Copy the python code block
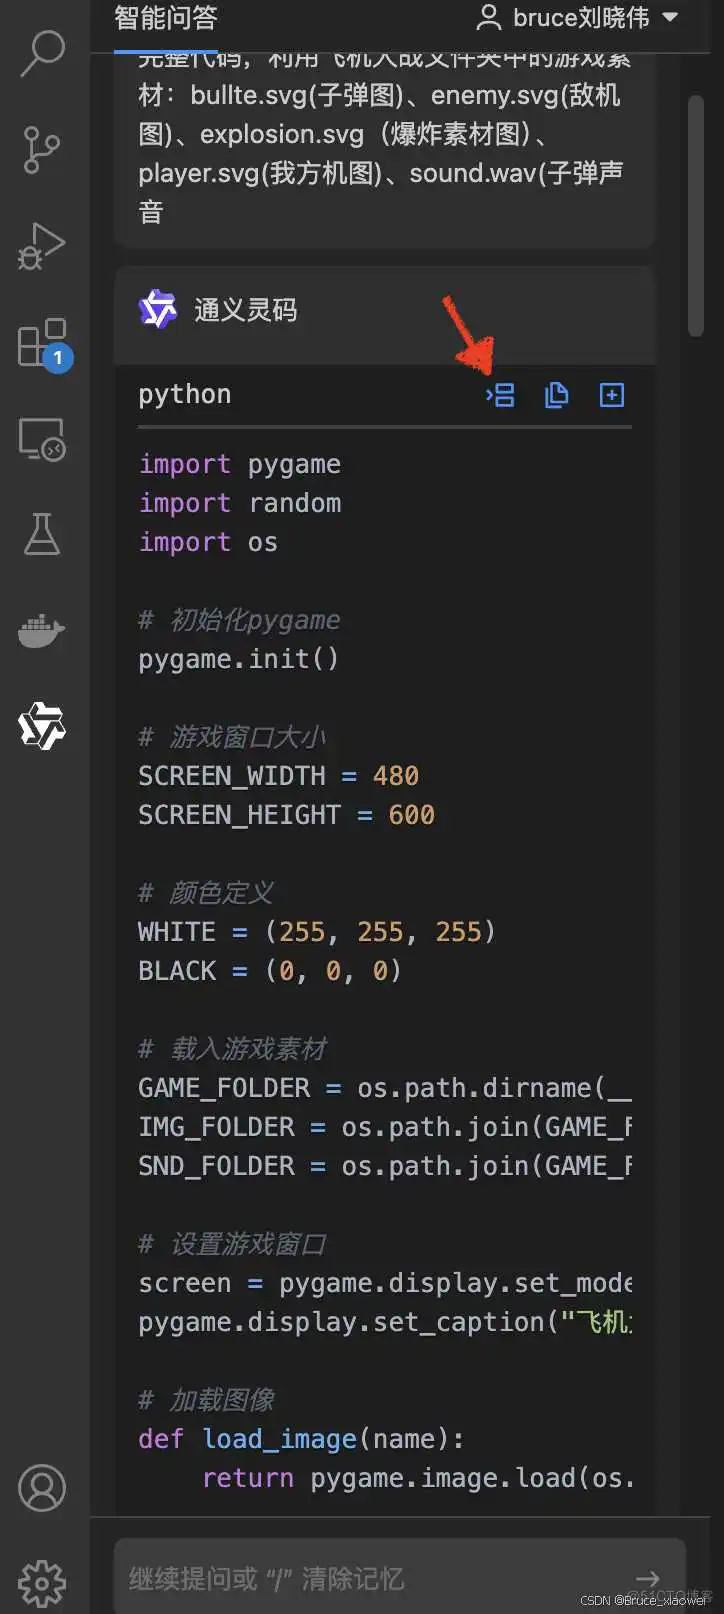724x1614 pixels. click(556, 395)
